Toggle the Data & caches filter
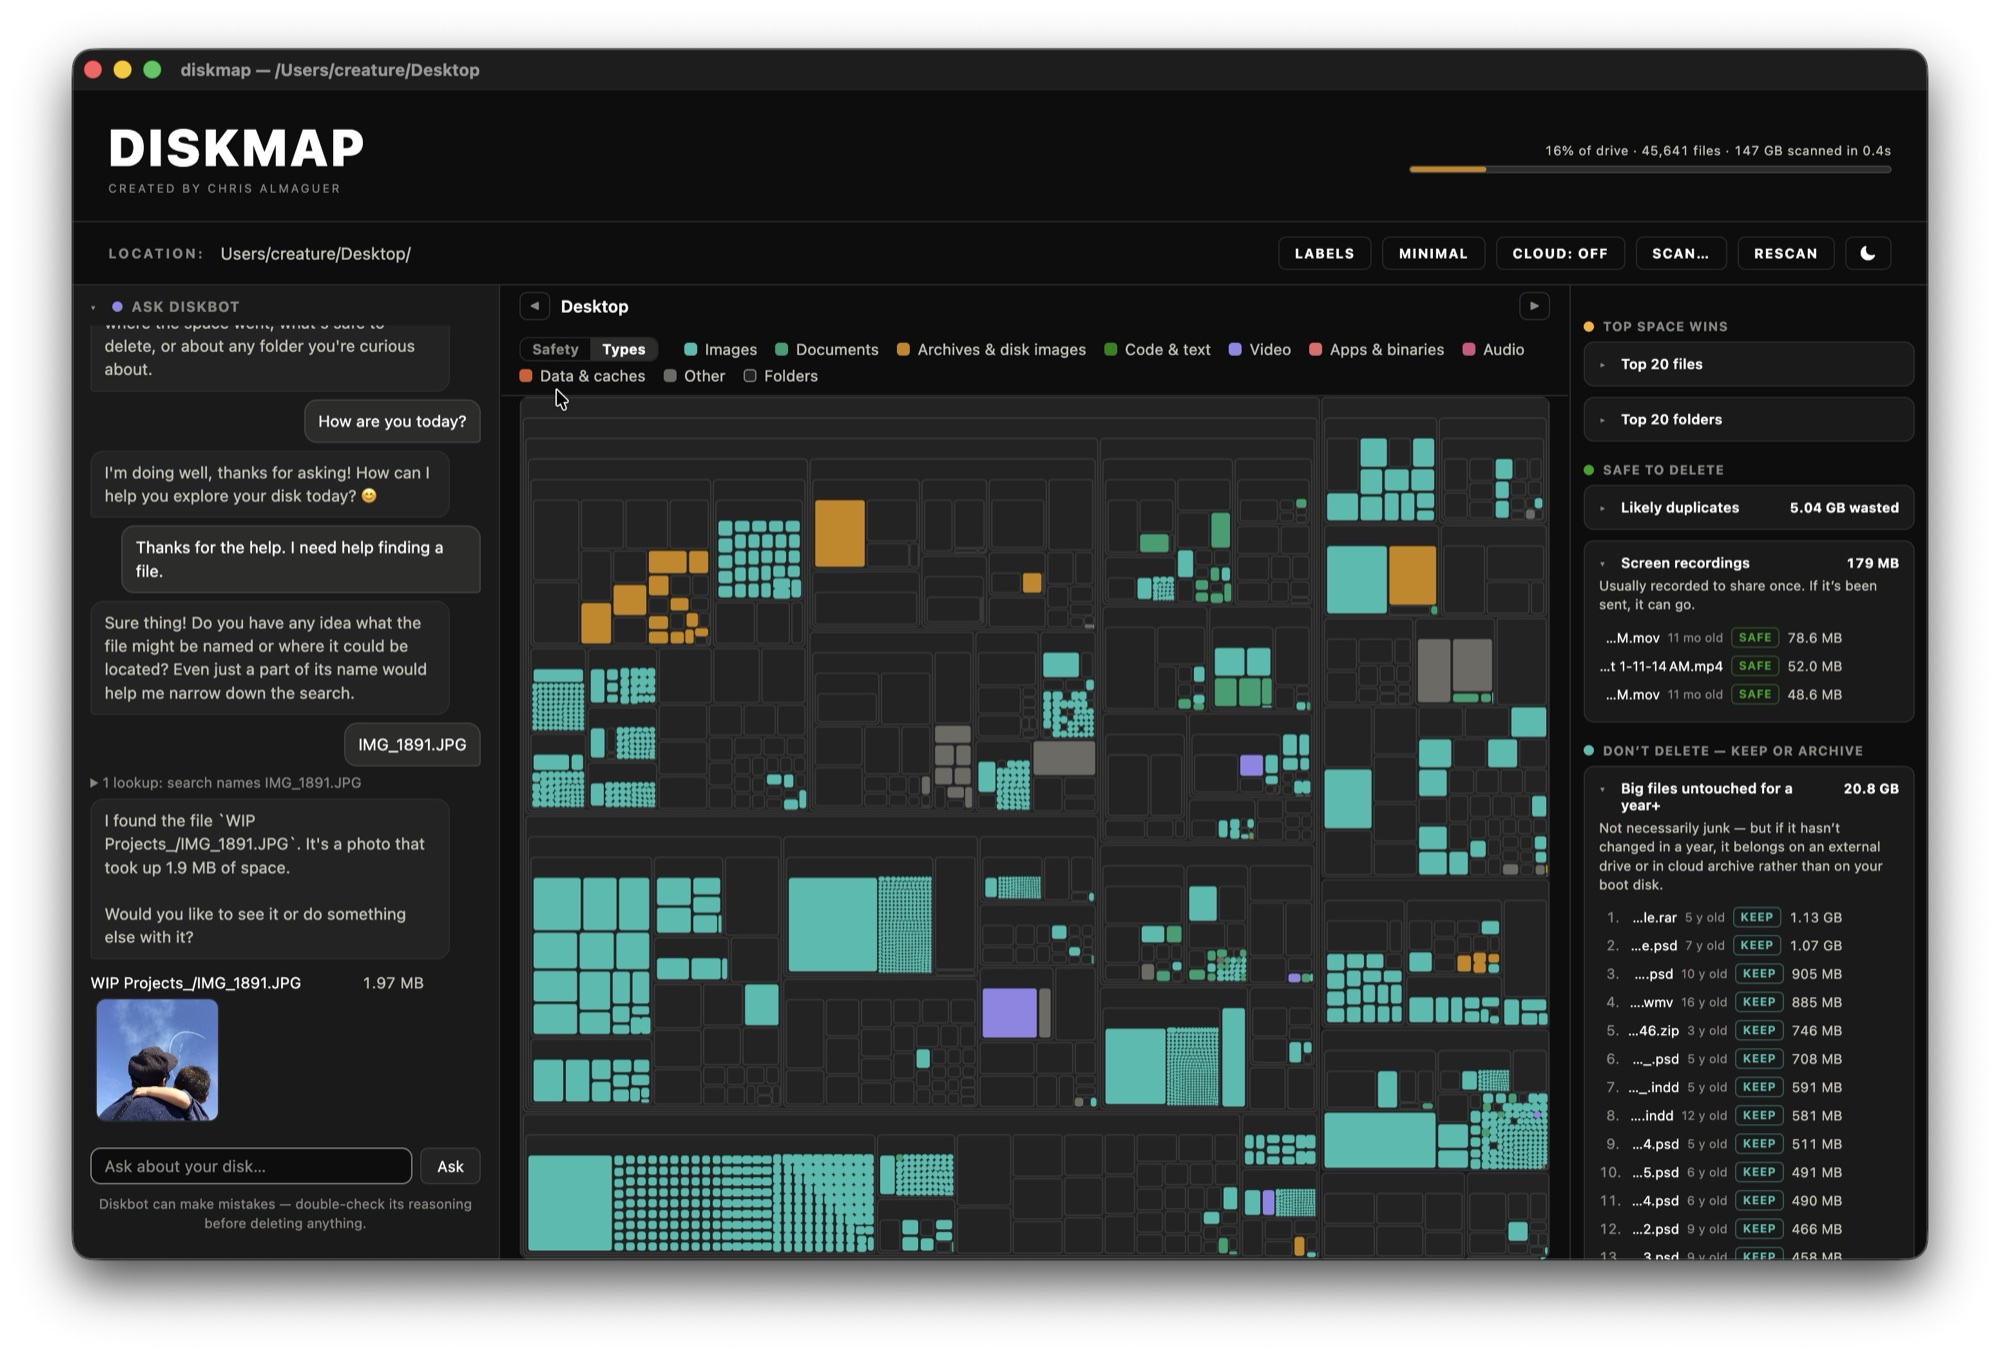This screenshot has width=2000, height=1355. [x=582, y=376]
